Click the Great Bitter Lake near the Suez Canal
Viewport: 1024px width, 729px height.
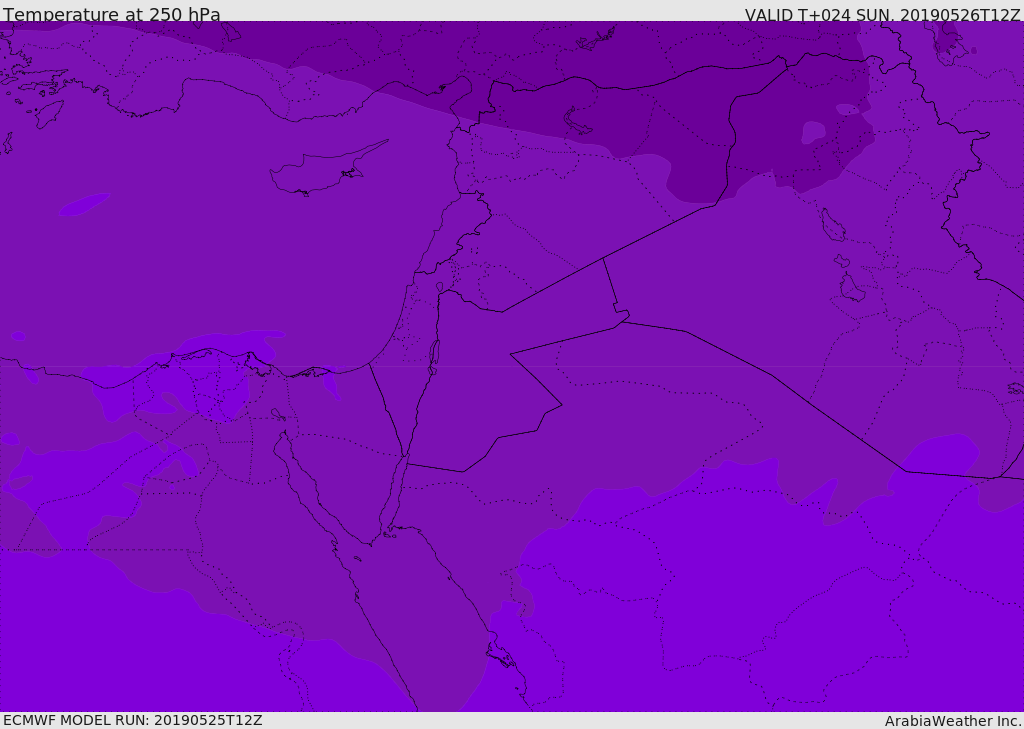click(x=278, y=414)
